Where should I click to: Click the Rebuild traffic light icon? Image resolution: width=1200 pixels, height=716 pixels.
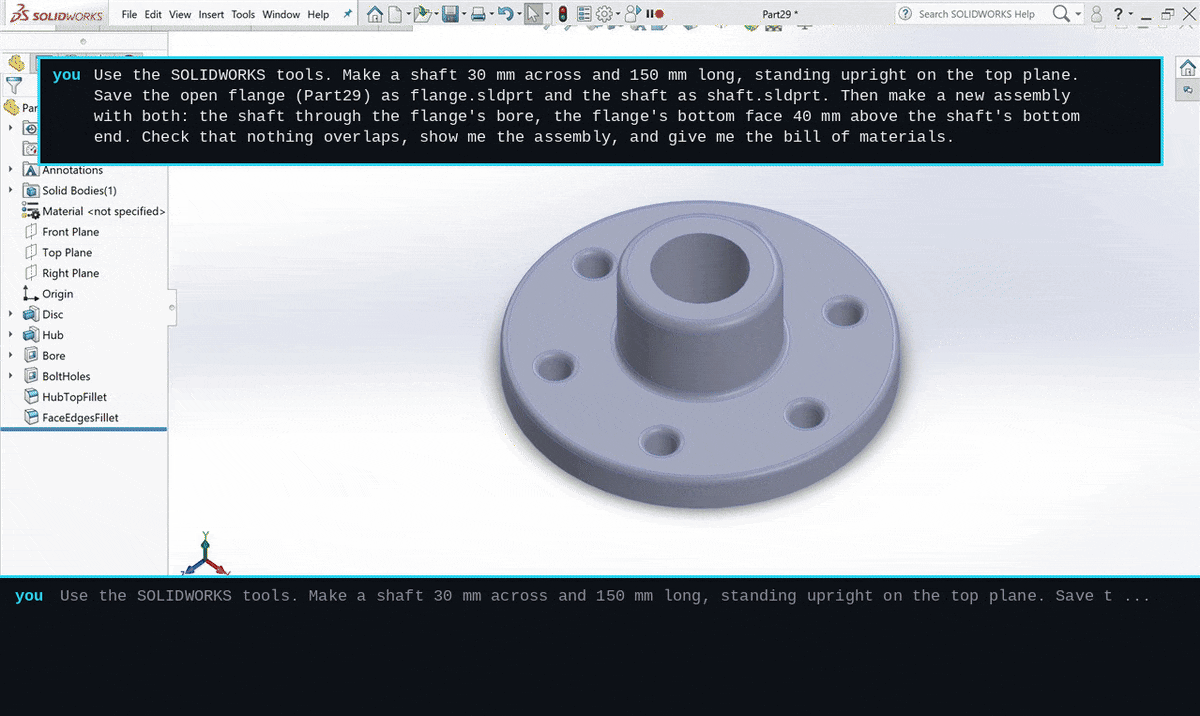(x=562, y=14)
